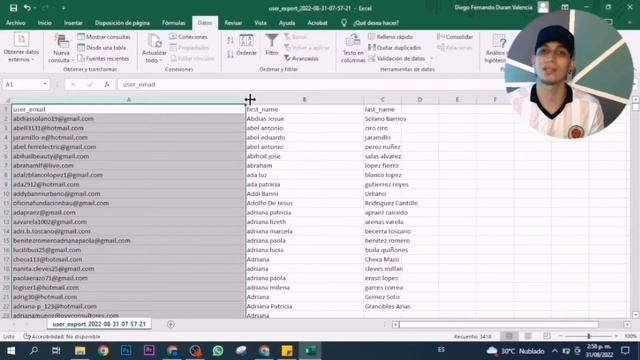Viewport: 640px width, 360px height.
Task: Open the Archivo tab
Action: [x=16, y=23]
